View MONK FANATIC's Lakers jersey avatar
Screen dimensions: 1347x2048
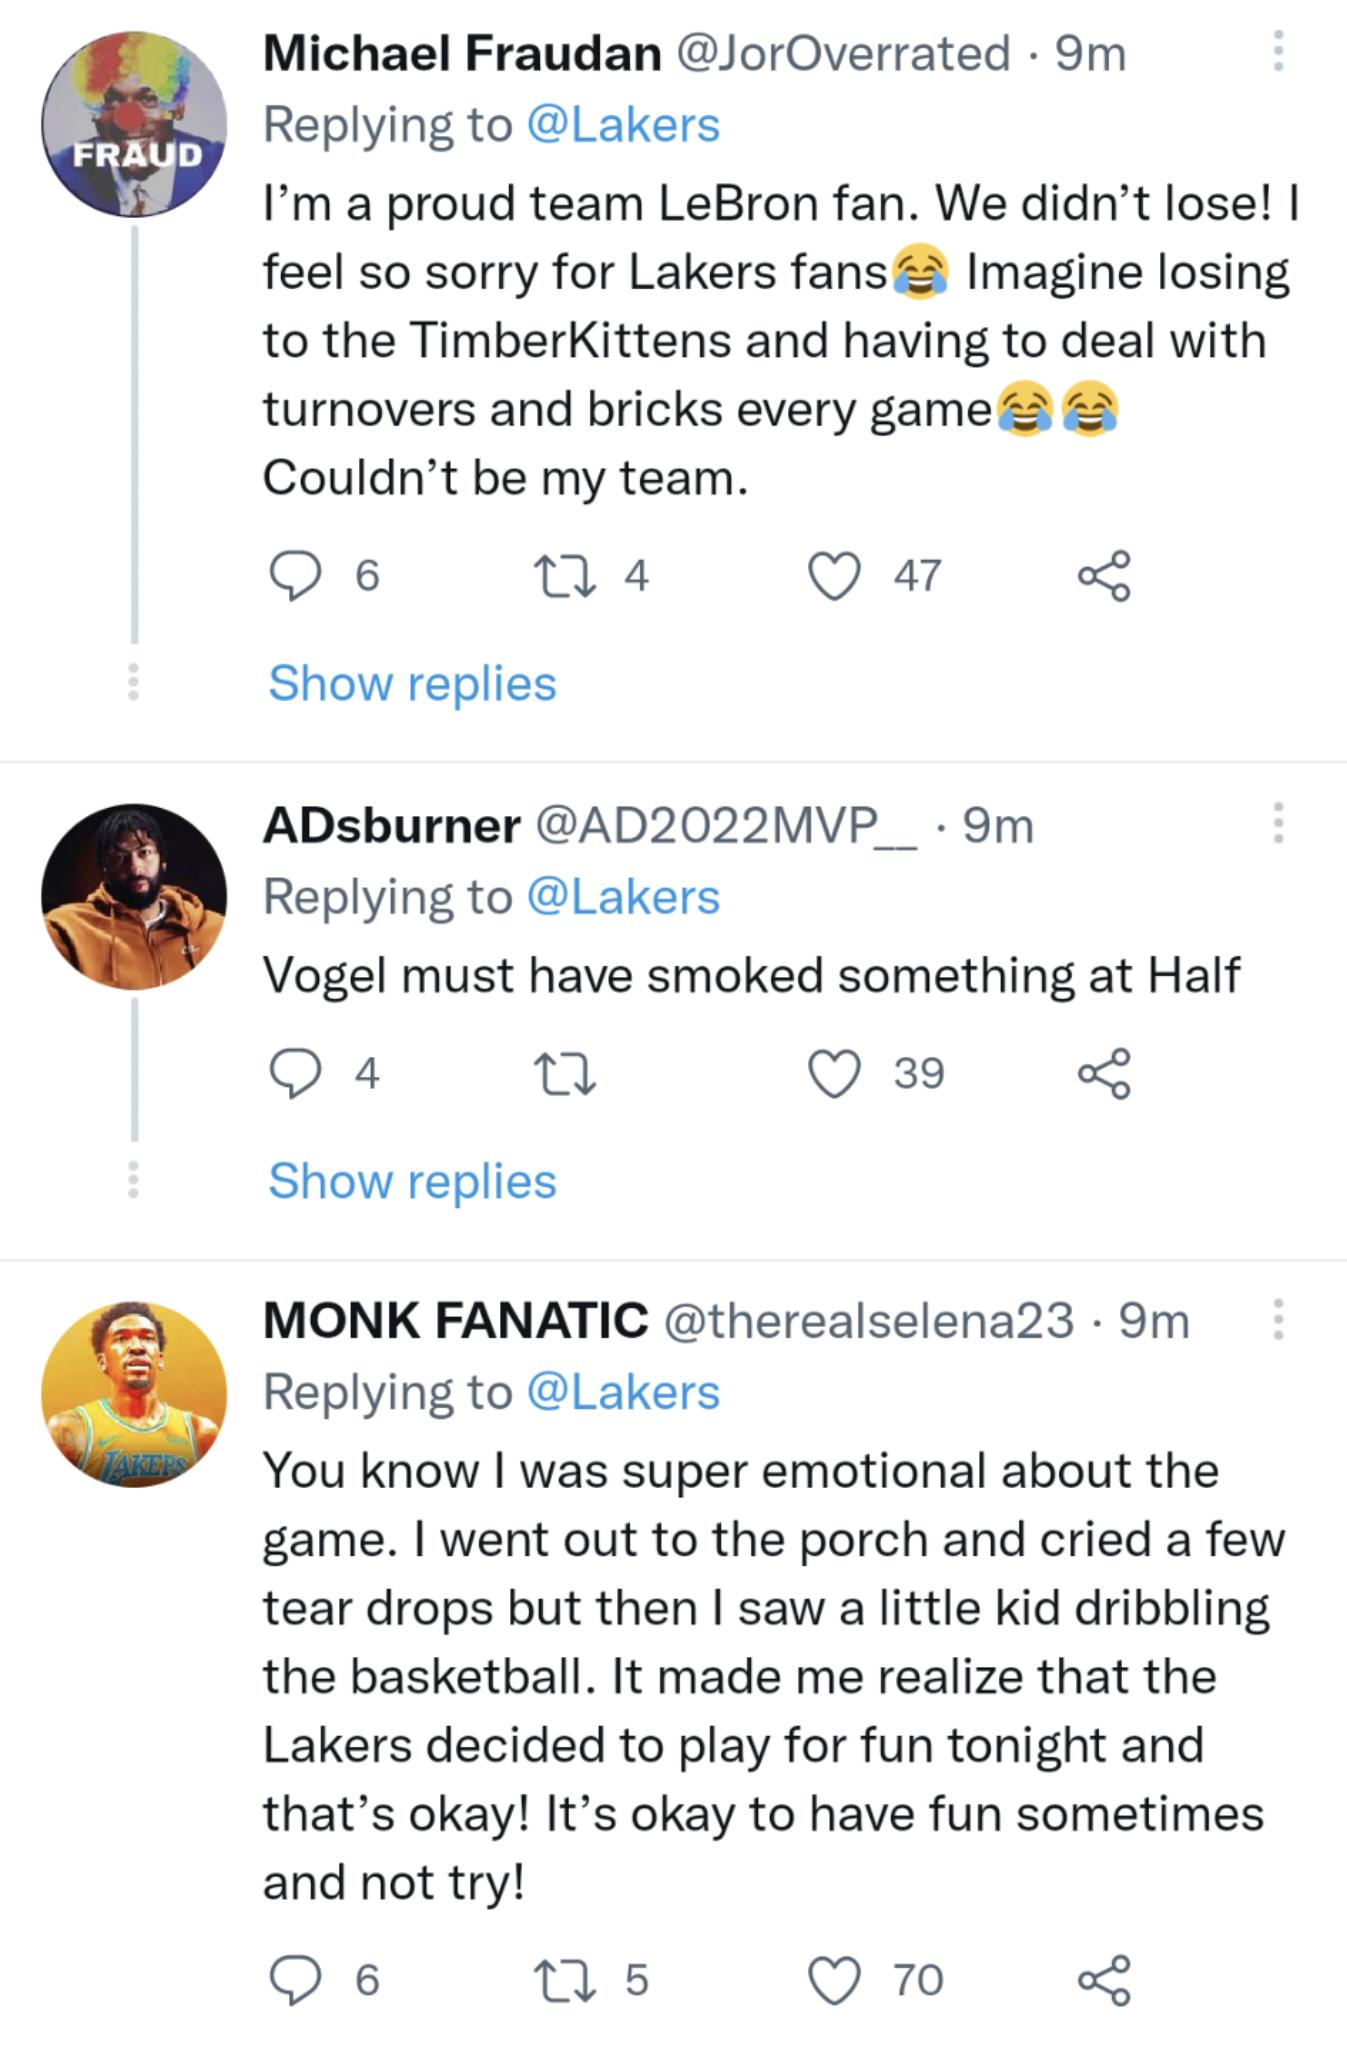(x=134, y=1394)
